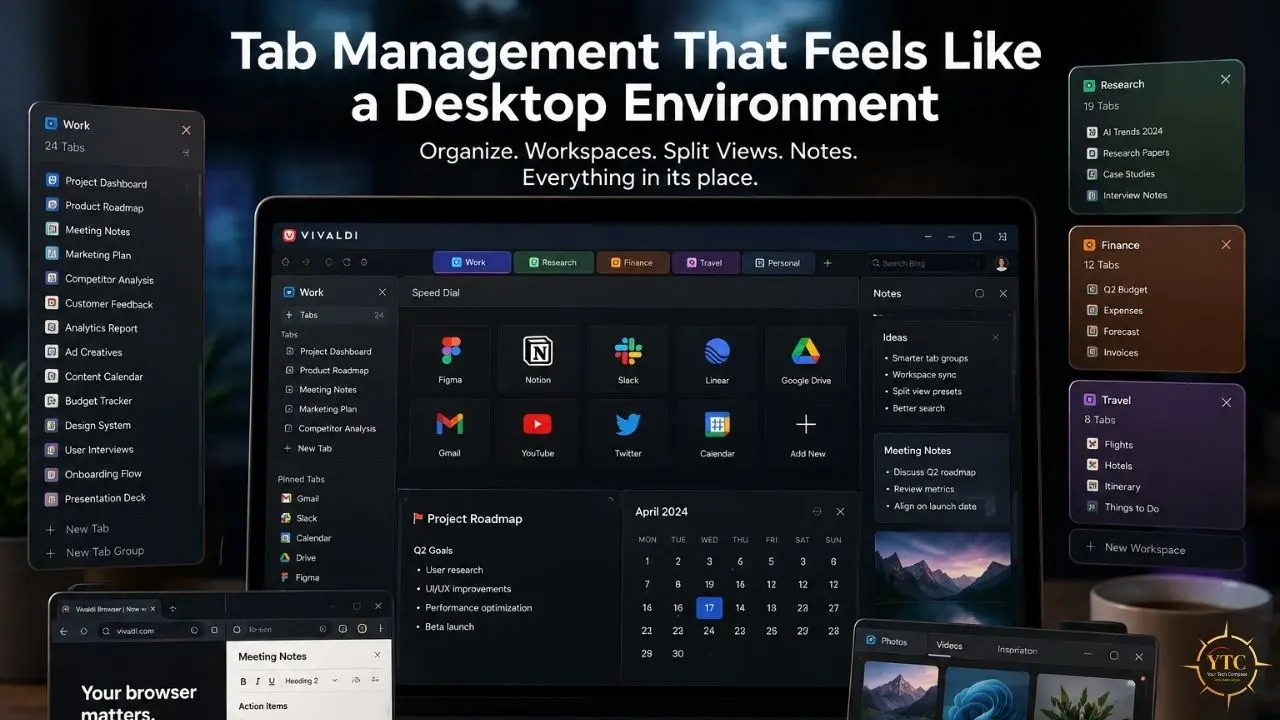Close the floating Work panel

tap(186, 130)
